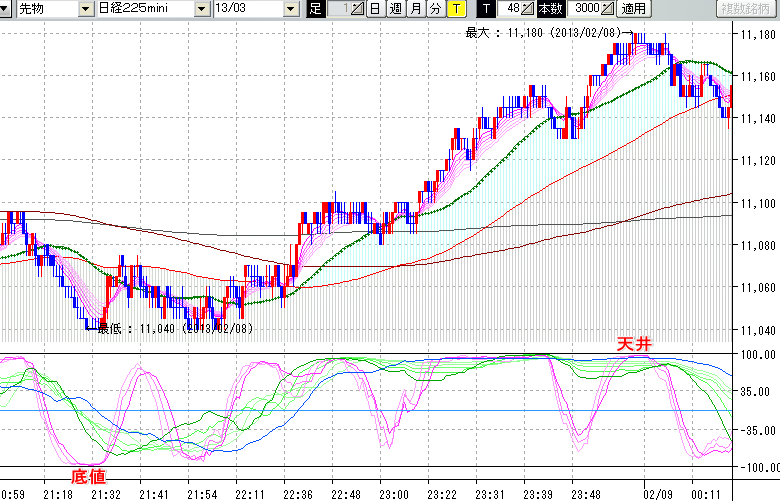This screenshot has height=501, width=780.
Task: Click the black 本数 label icon
Action: (550, 9)
